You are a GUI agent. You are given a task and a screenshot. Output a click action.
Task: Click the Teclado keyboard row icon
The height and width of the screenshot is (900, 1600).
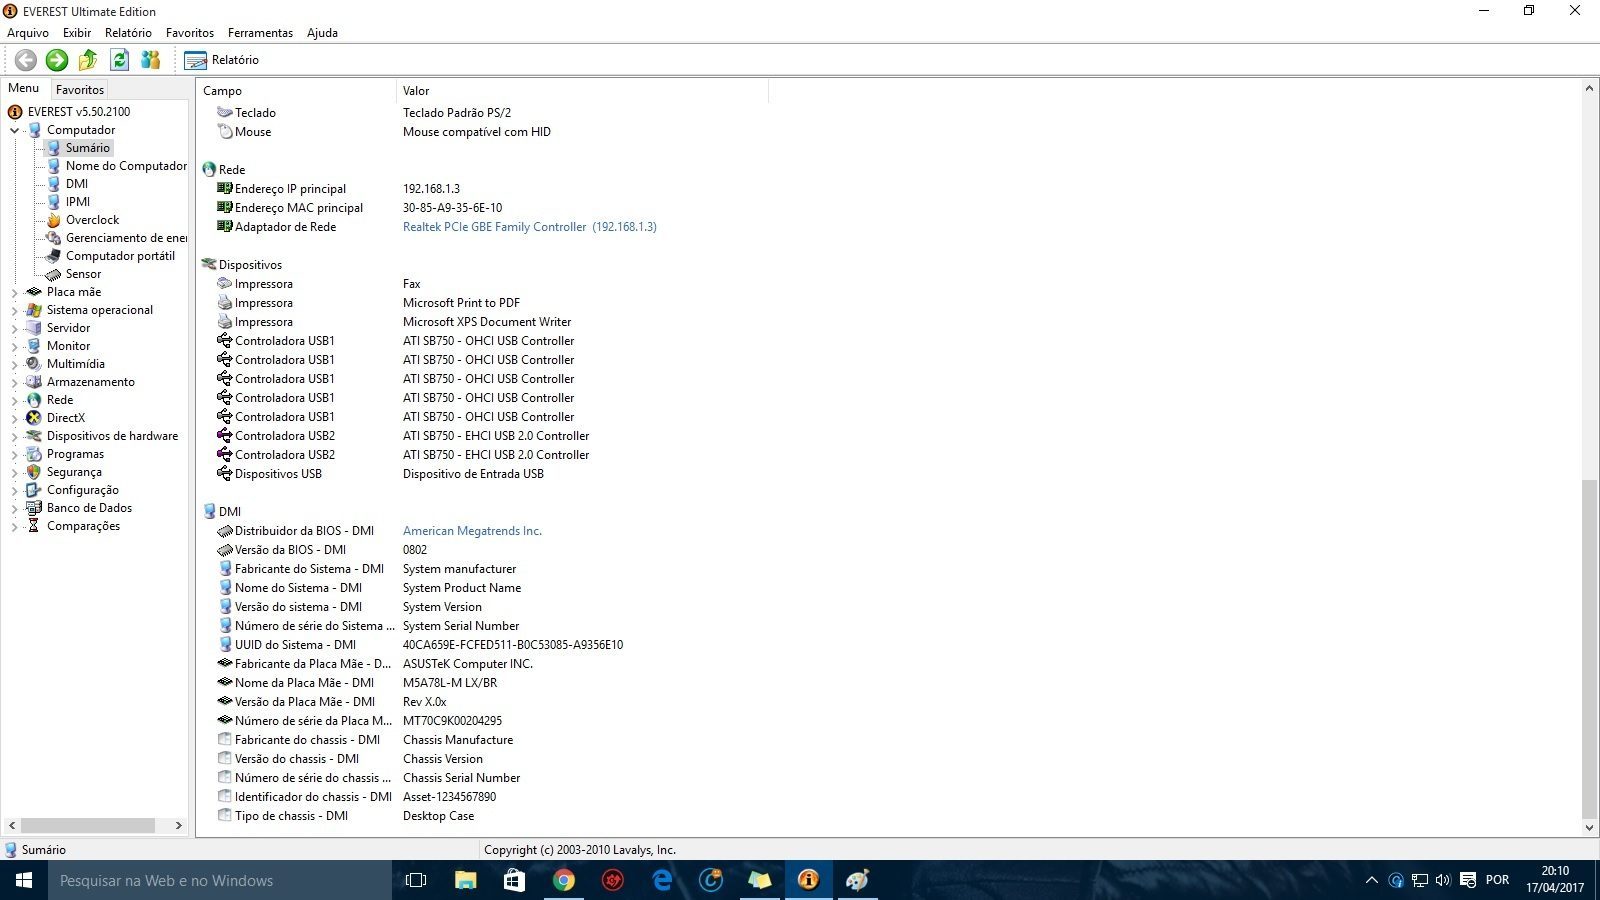click(225, 113)
